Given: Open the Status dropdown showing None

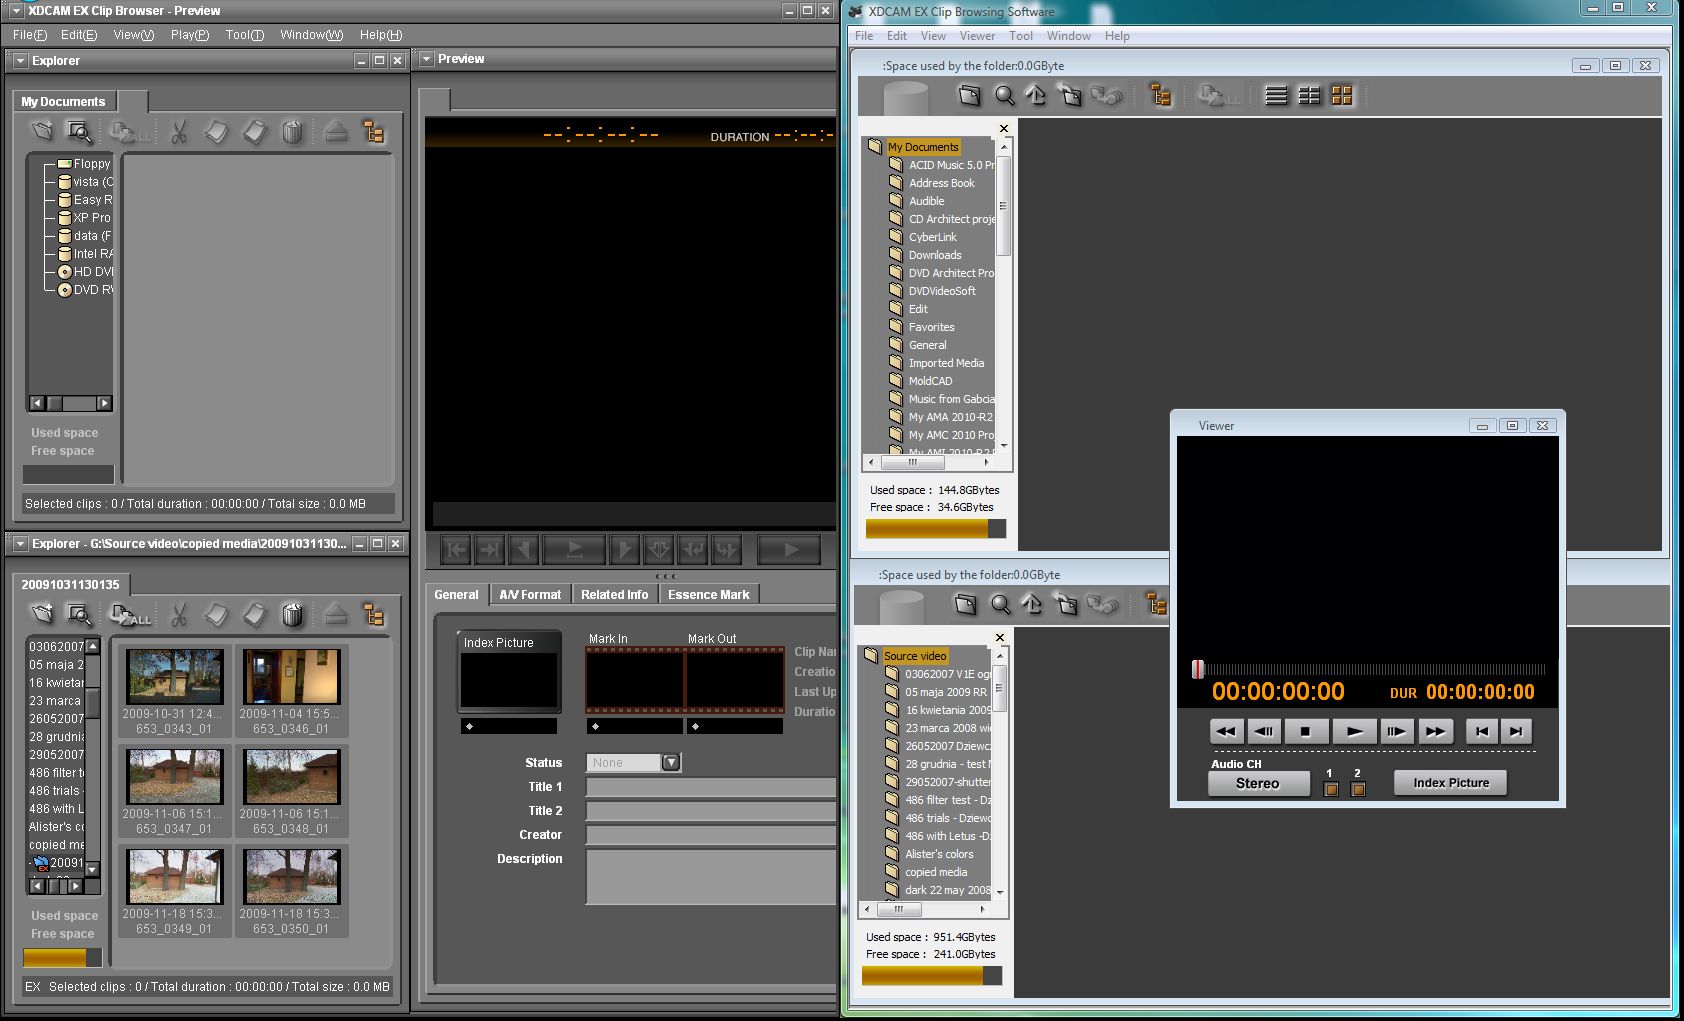Looking at the screenshot, I should tap(671, 763).
